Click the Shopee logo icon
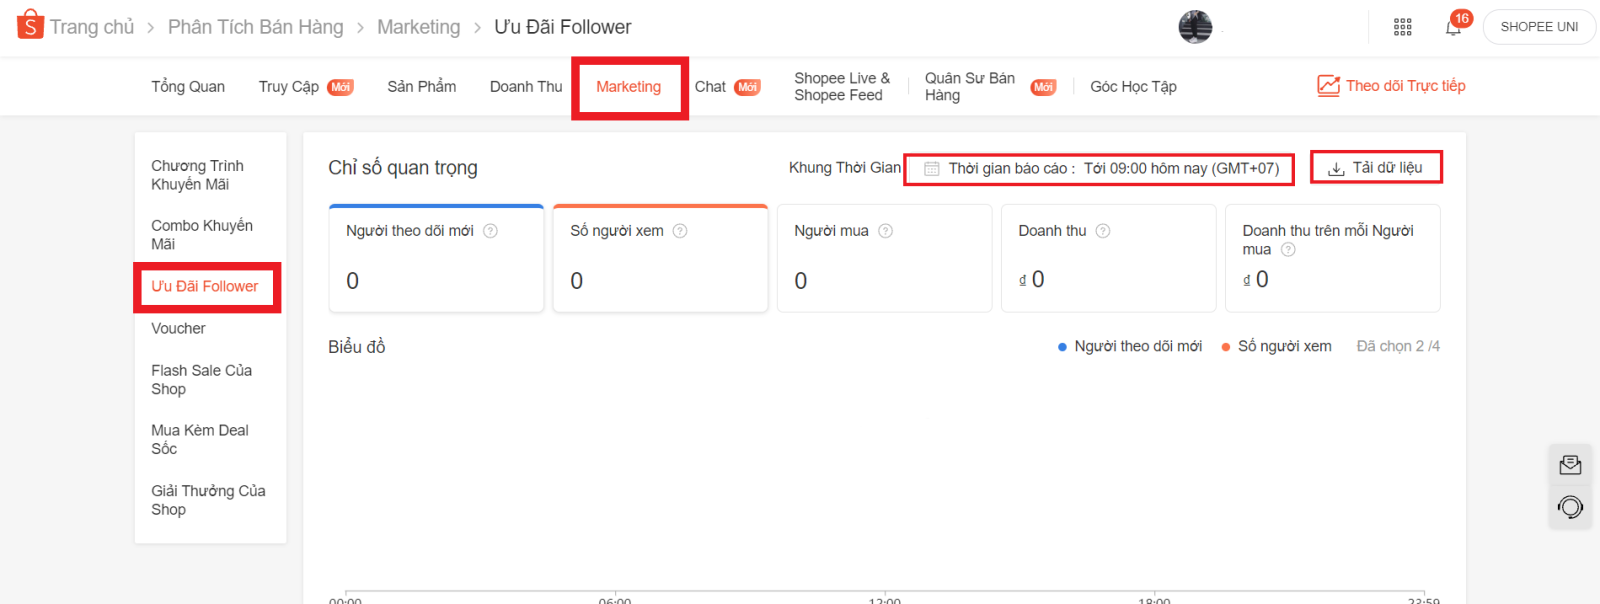 pyautogui.click(x=30, y=25)
